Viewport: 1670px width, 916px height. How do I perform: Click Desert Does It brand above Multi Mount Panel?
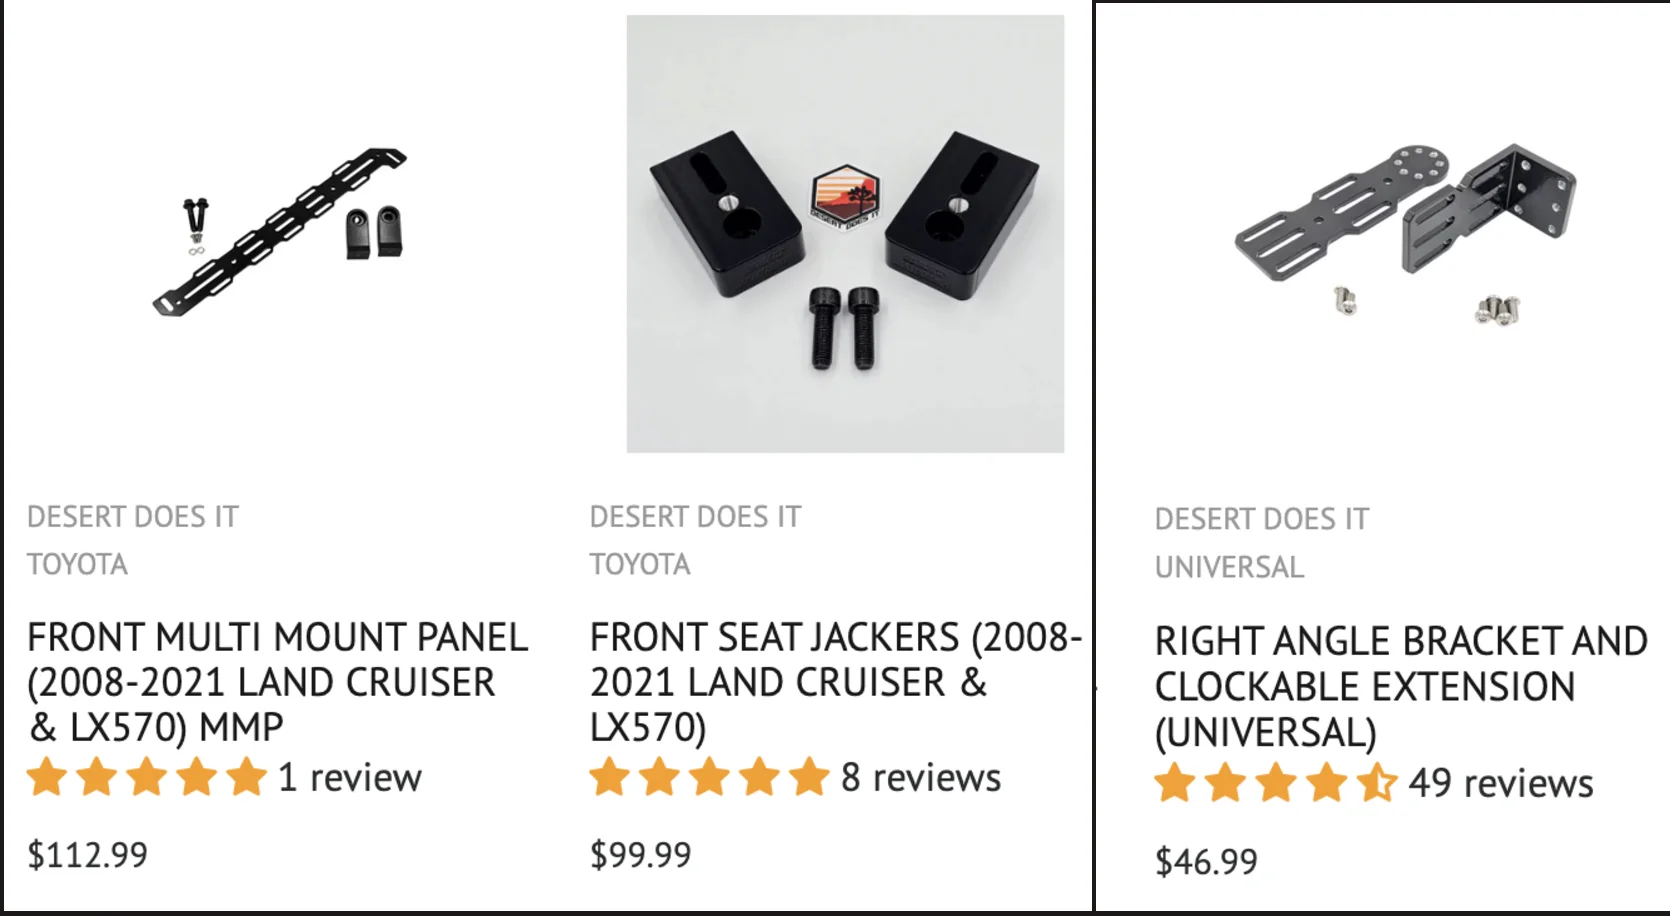click(x=133, y=517)
